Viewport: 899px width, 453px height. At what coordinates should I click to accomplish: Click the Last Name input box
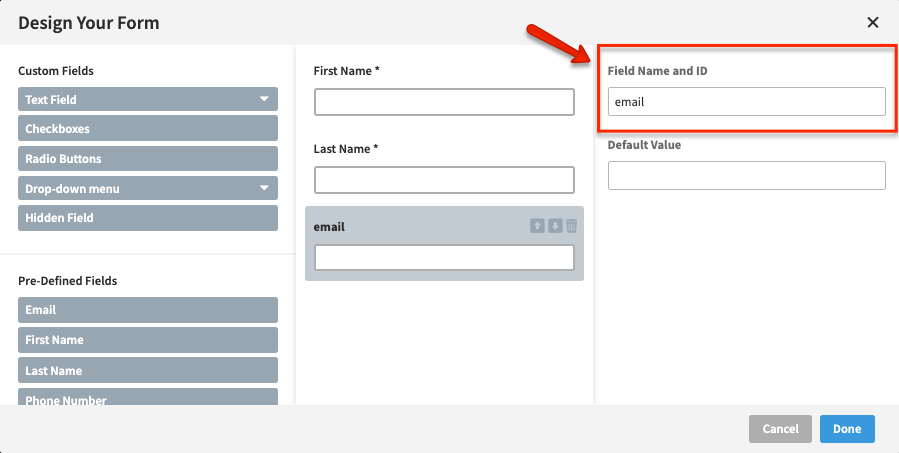444,180
